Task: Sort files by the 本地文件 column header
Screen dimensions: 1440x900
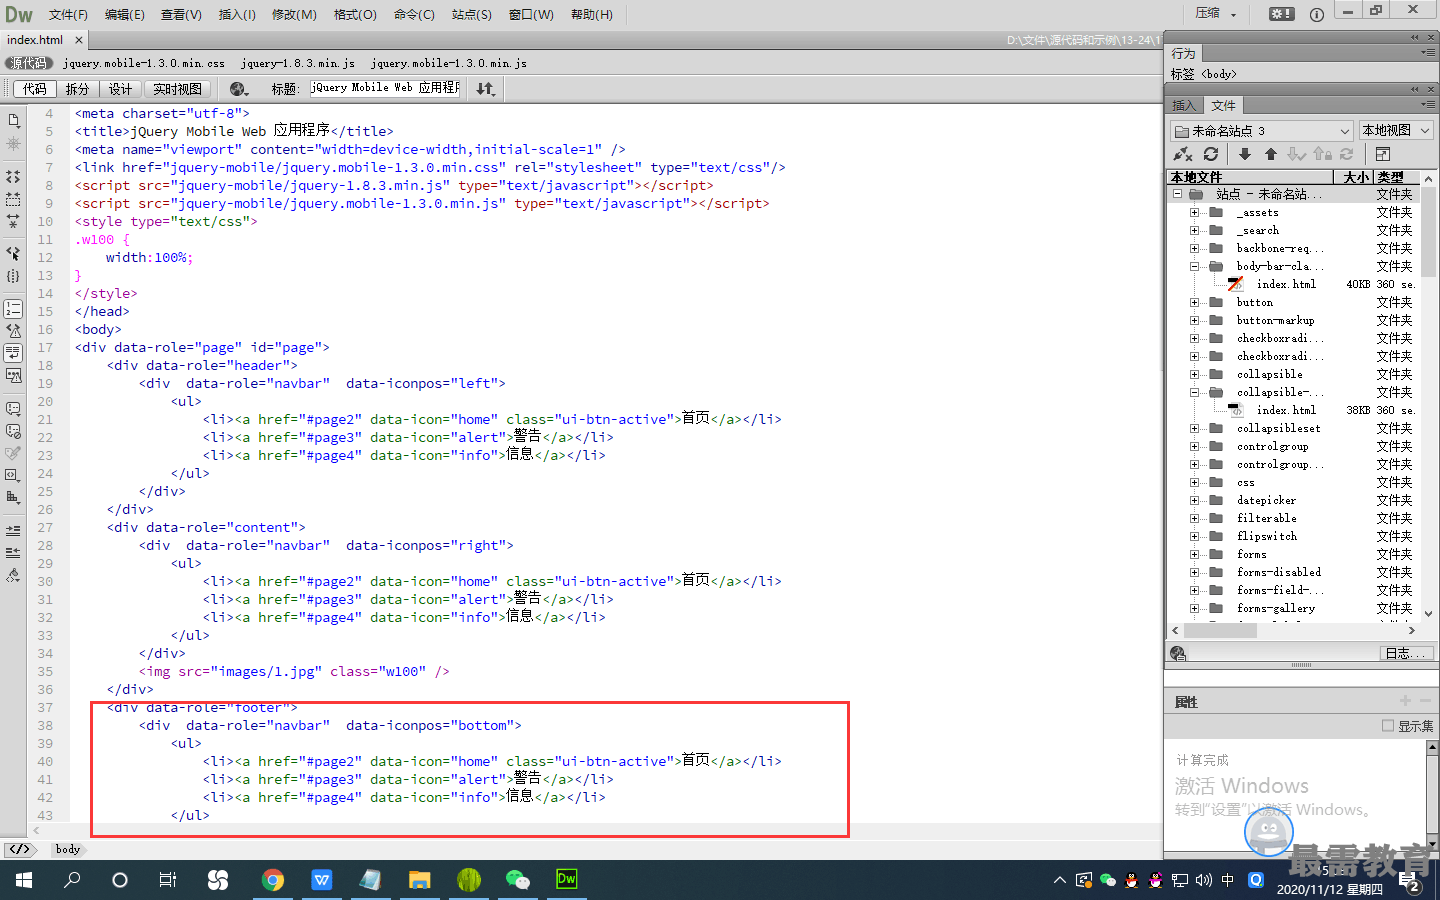Action: point(1251,177)
